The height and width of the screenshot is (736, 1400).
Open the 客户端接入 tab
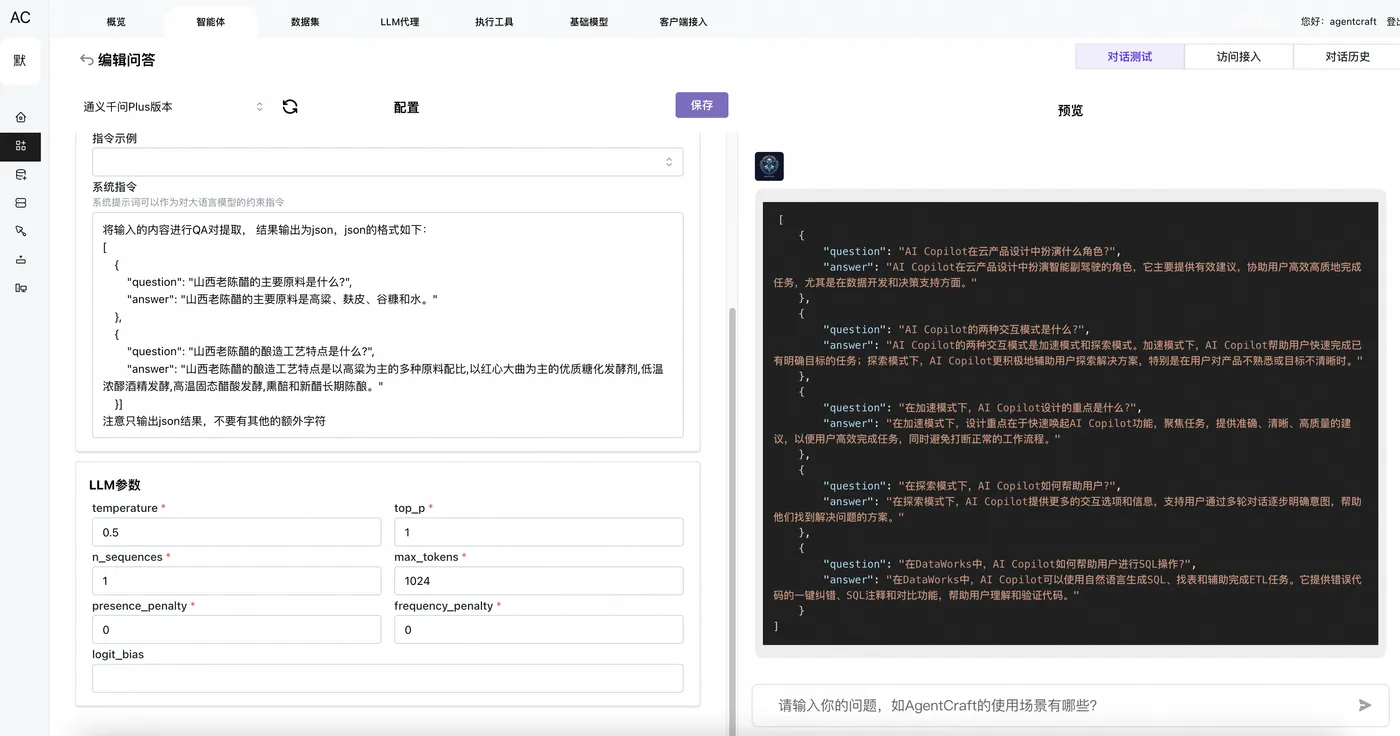click(x=683, y=22)
